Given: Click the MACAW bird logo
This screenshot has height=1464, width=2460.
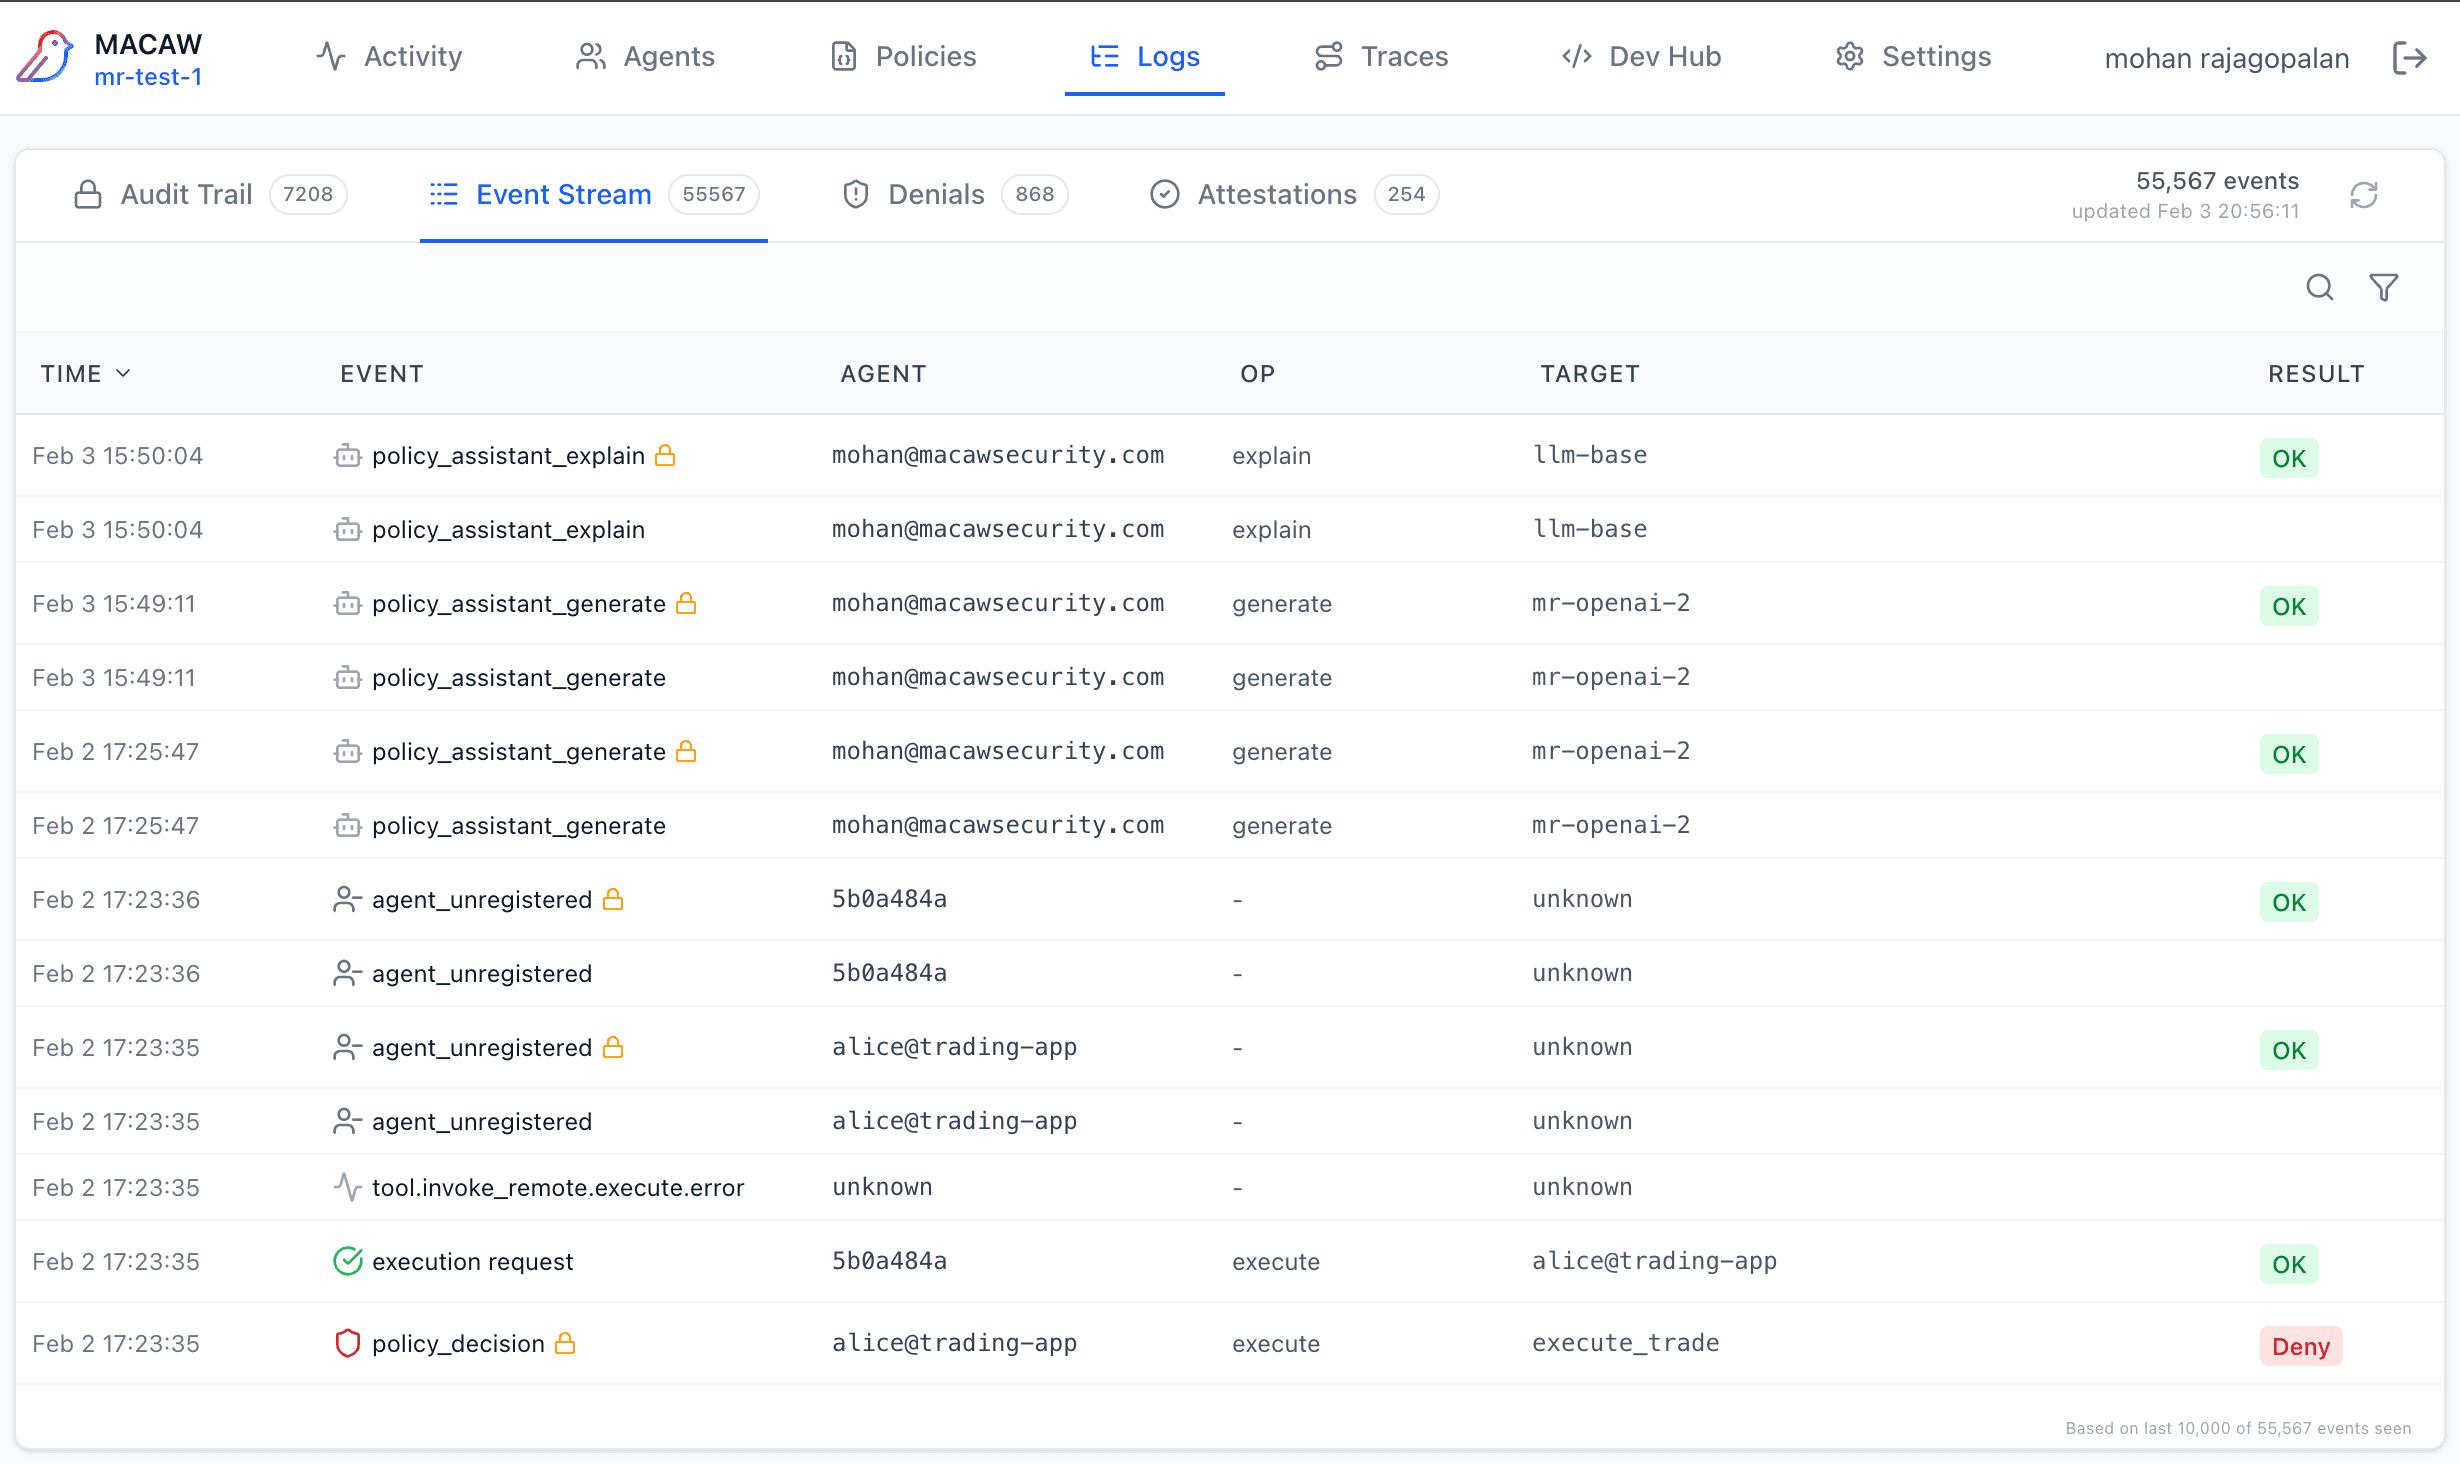Looking at the screenshot, I should pyautogui.click(x=45, y=57).
